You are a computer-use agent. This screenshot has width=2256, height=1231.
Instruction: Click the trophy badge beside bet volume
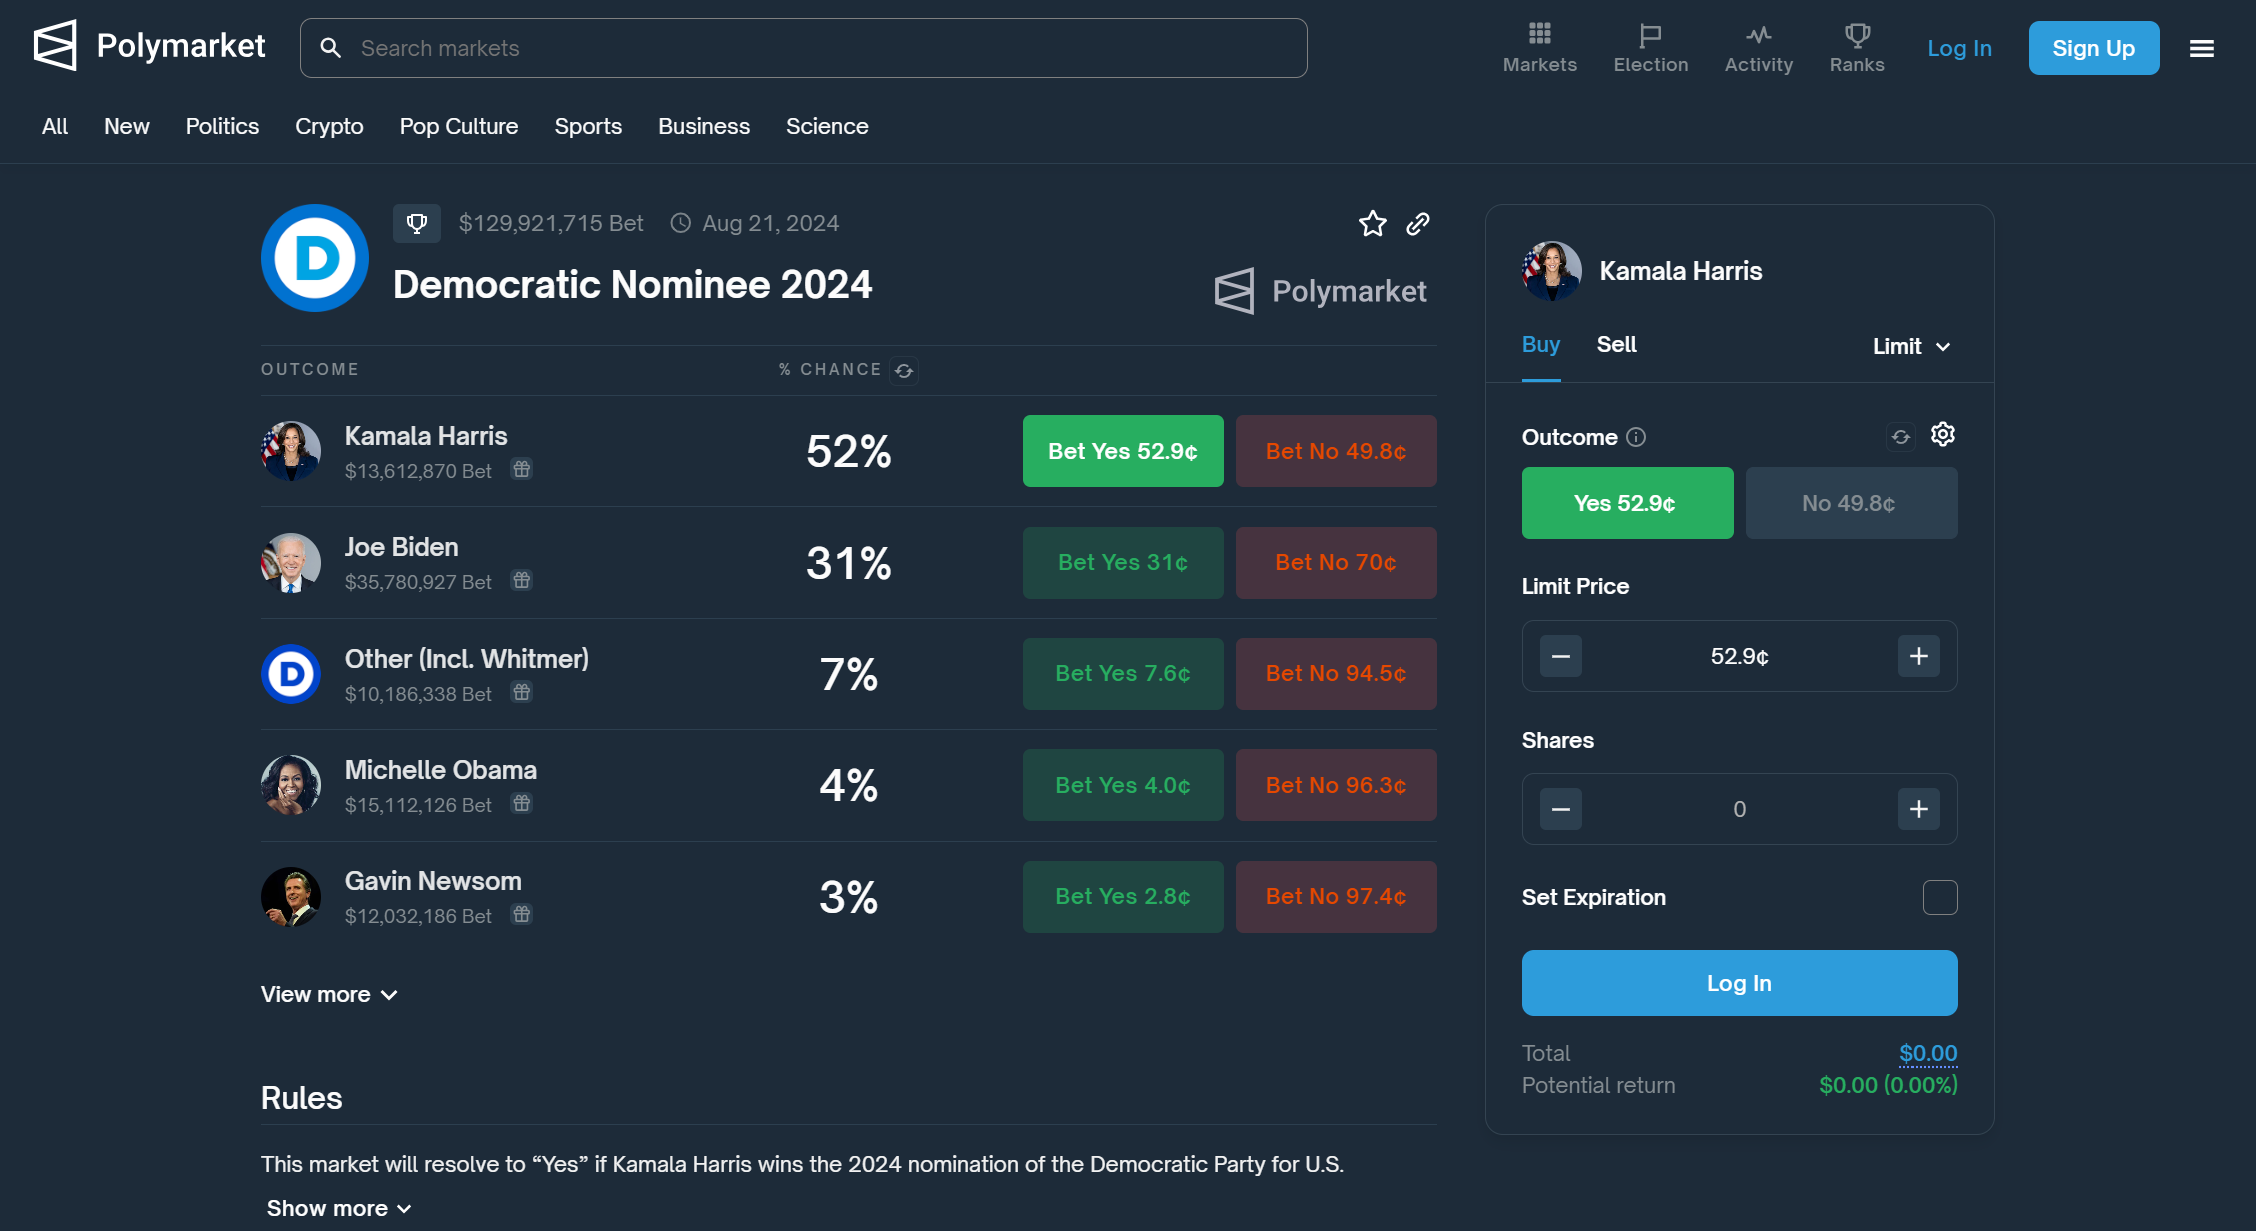pyautogui.click(x=417, y=223)
